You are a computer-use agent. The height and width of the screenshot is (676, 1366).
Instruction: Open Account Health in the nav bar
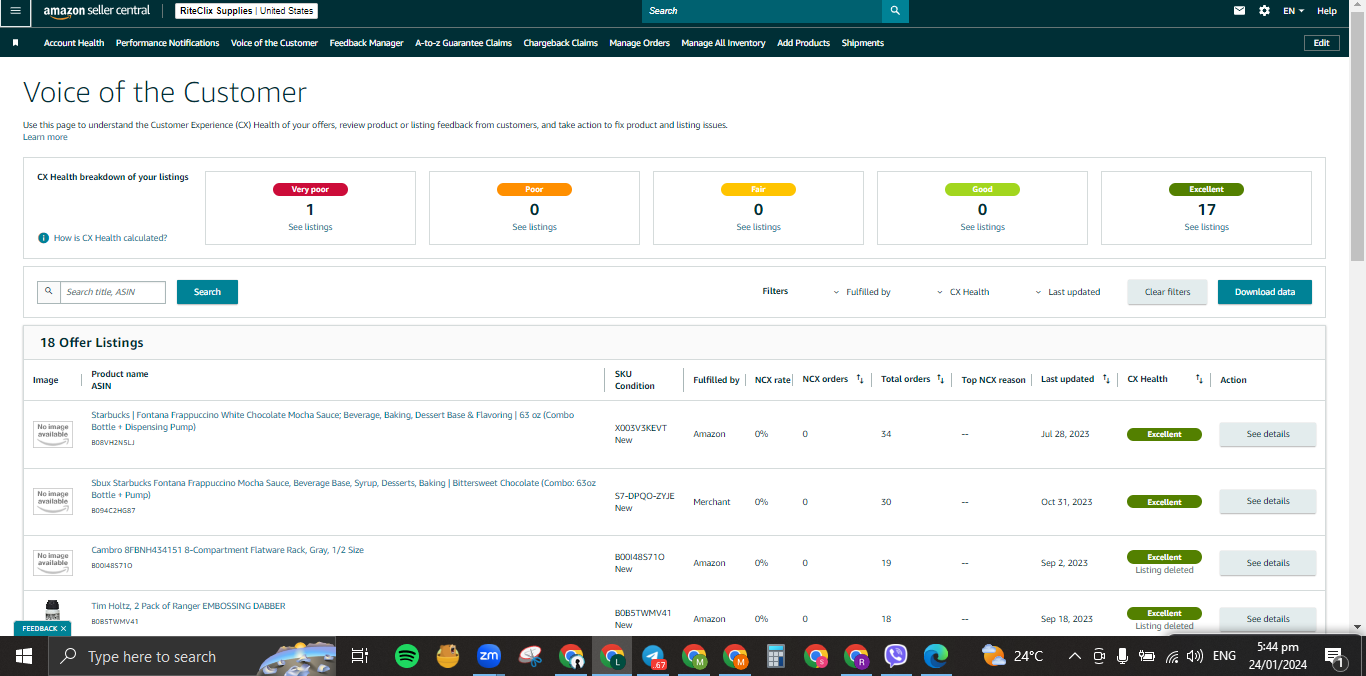pyautogui.click(x=74, y=43)
